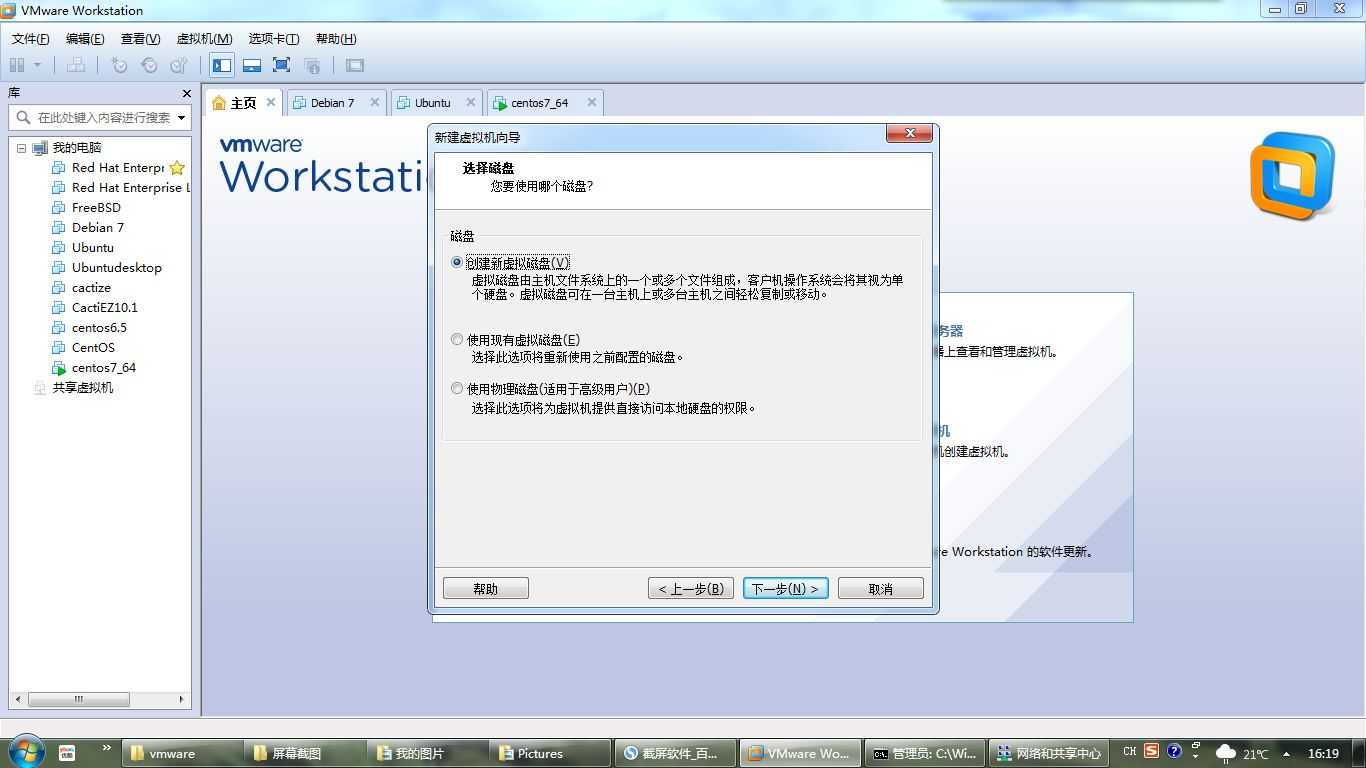Viewport: 1366px width, 768px height.
Task: Select 共享虚拟机 shared VMs node
Action: pos(73,388)
